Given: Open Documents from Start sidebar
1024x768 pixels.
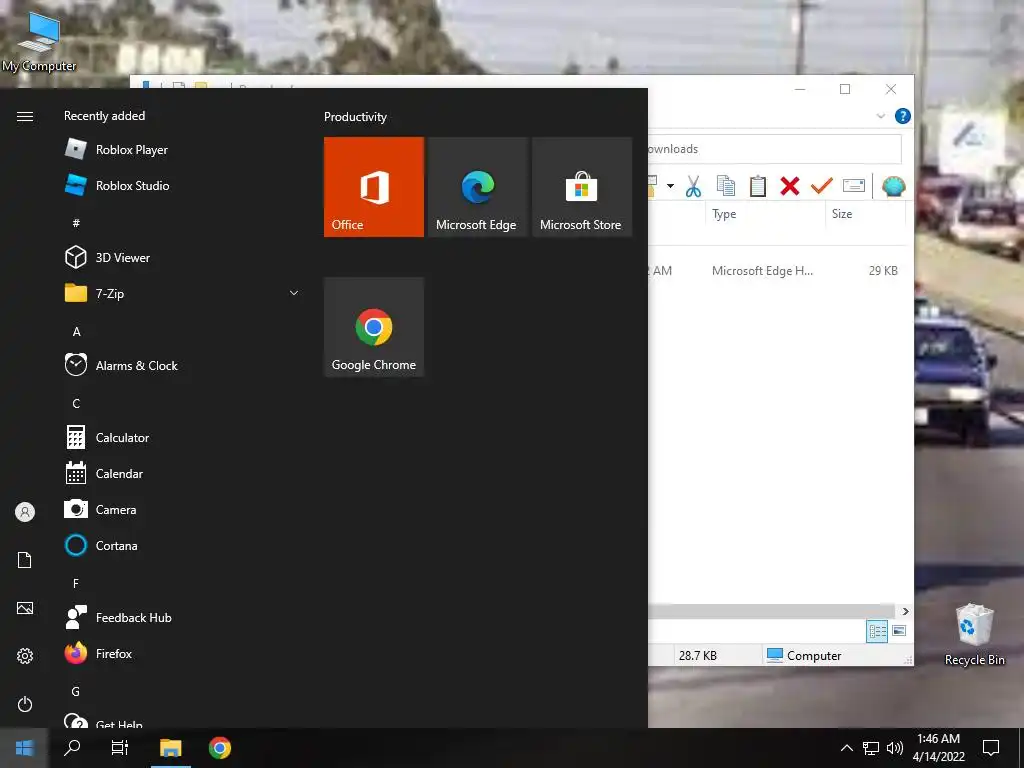Looking at the screenshot, I should pos(25,560).
